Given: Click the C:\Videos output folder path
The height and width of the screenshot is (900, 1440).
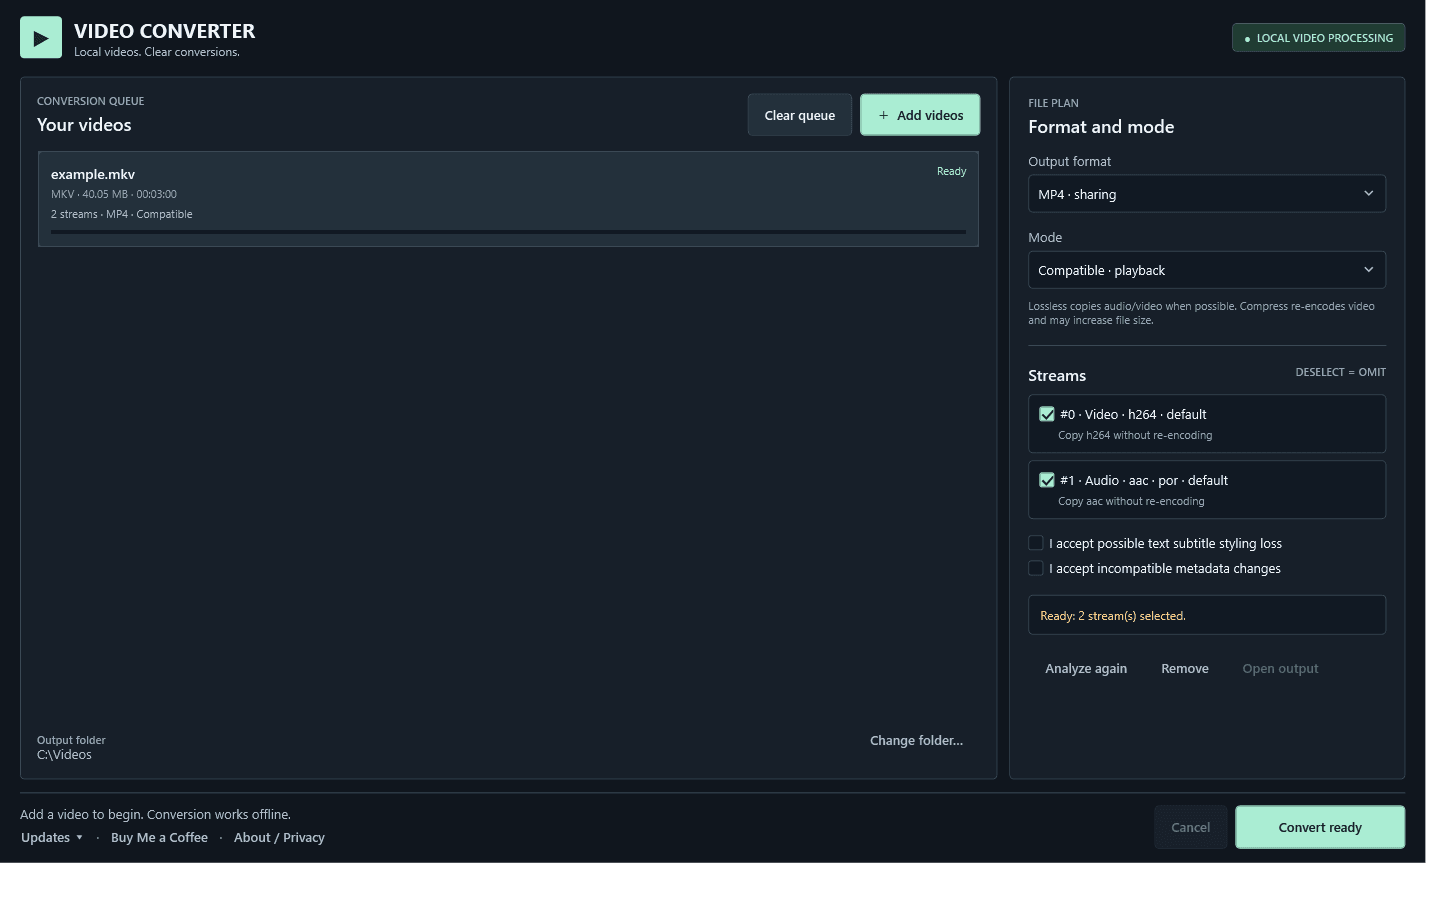Looking at the screenshot, I should (64, 755).
